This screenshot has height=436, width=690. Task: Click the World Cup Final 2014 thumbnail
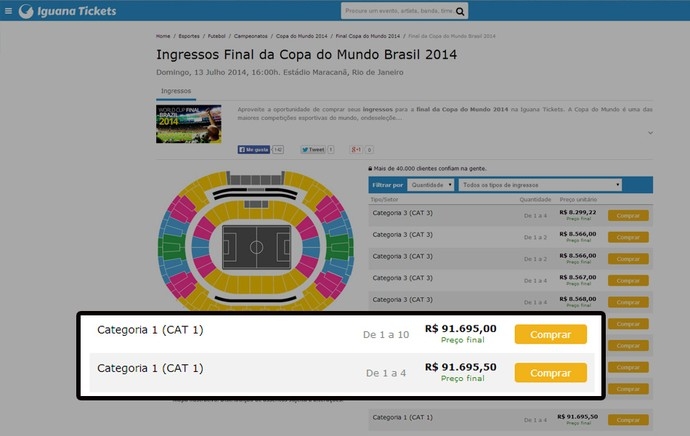(189, 124)
